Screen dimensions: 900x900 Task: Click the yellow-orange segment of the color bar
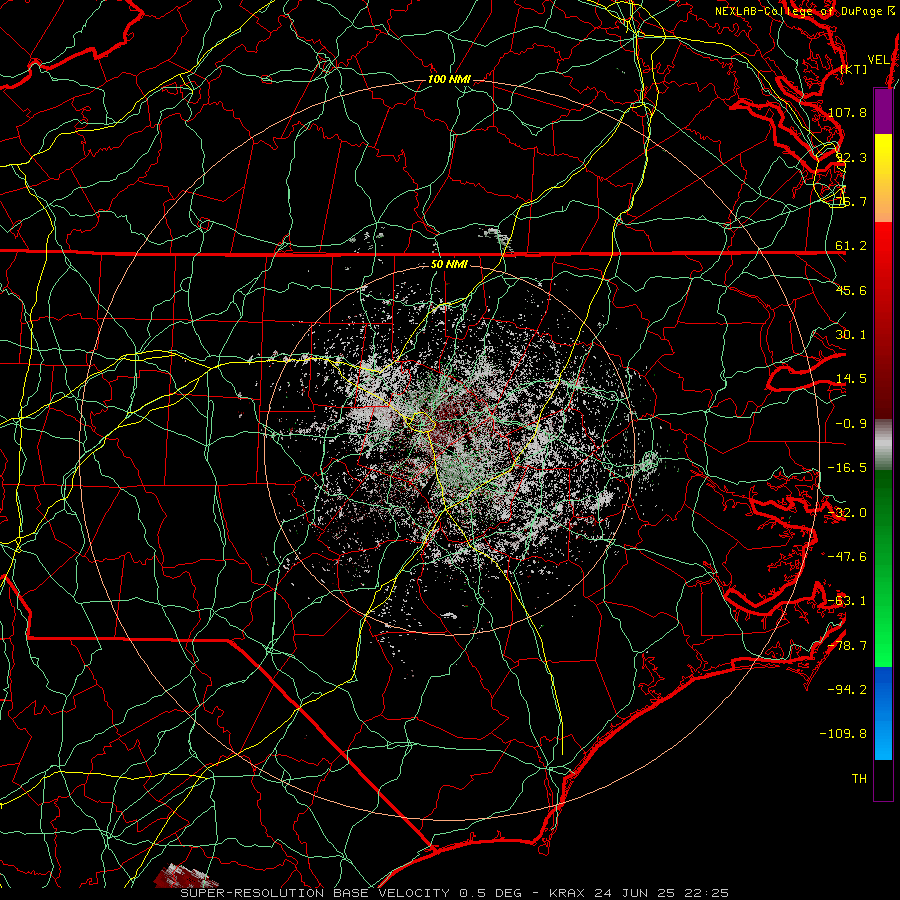(883, 178)
